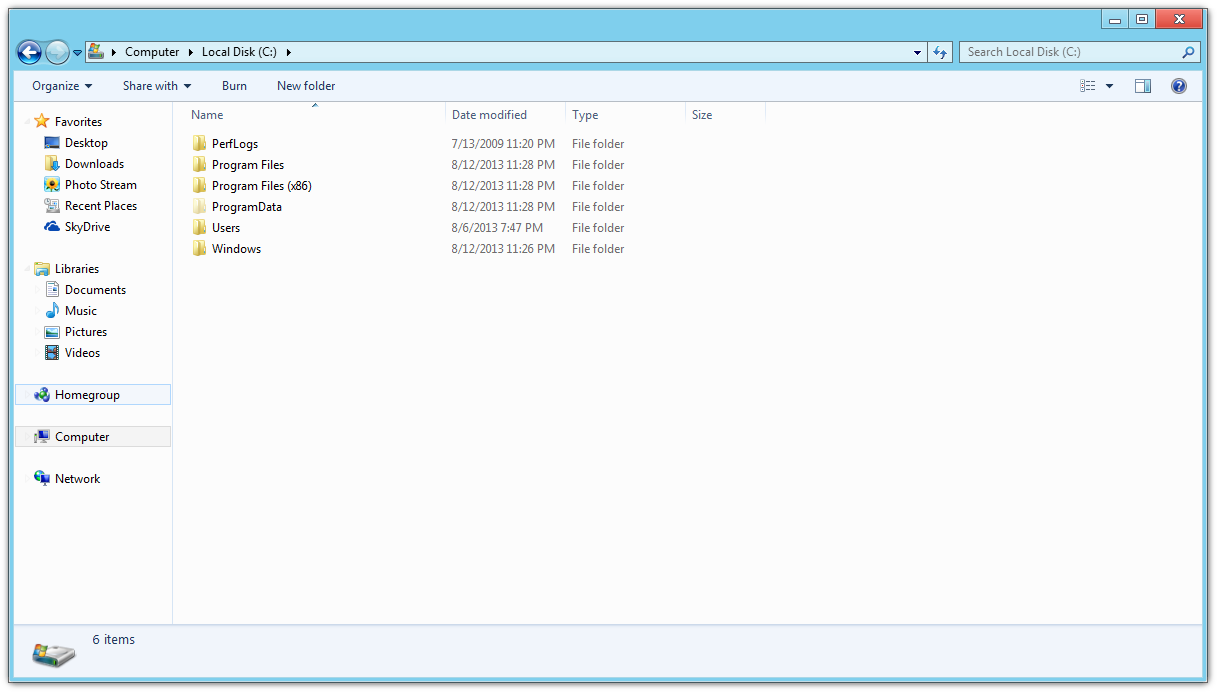Screen dimensions: 1217x692
Task: Select the Program Files folder icon
Action: tap(199, 165)
